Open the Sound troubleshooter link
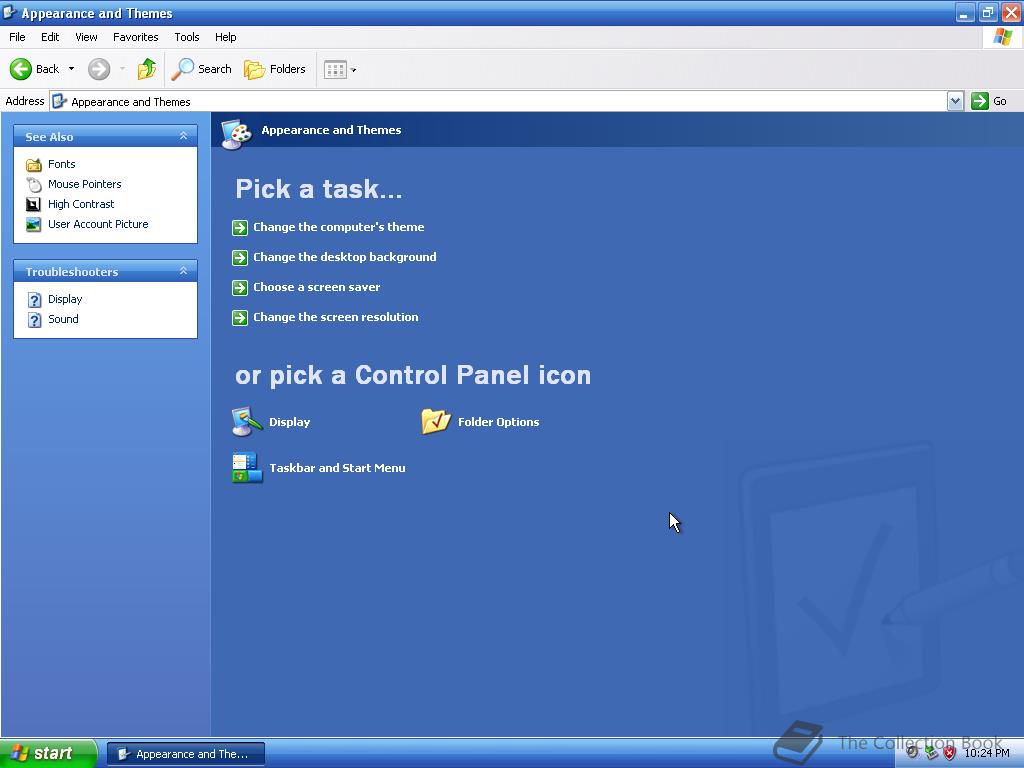 pos(63,319)
